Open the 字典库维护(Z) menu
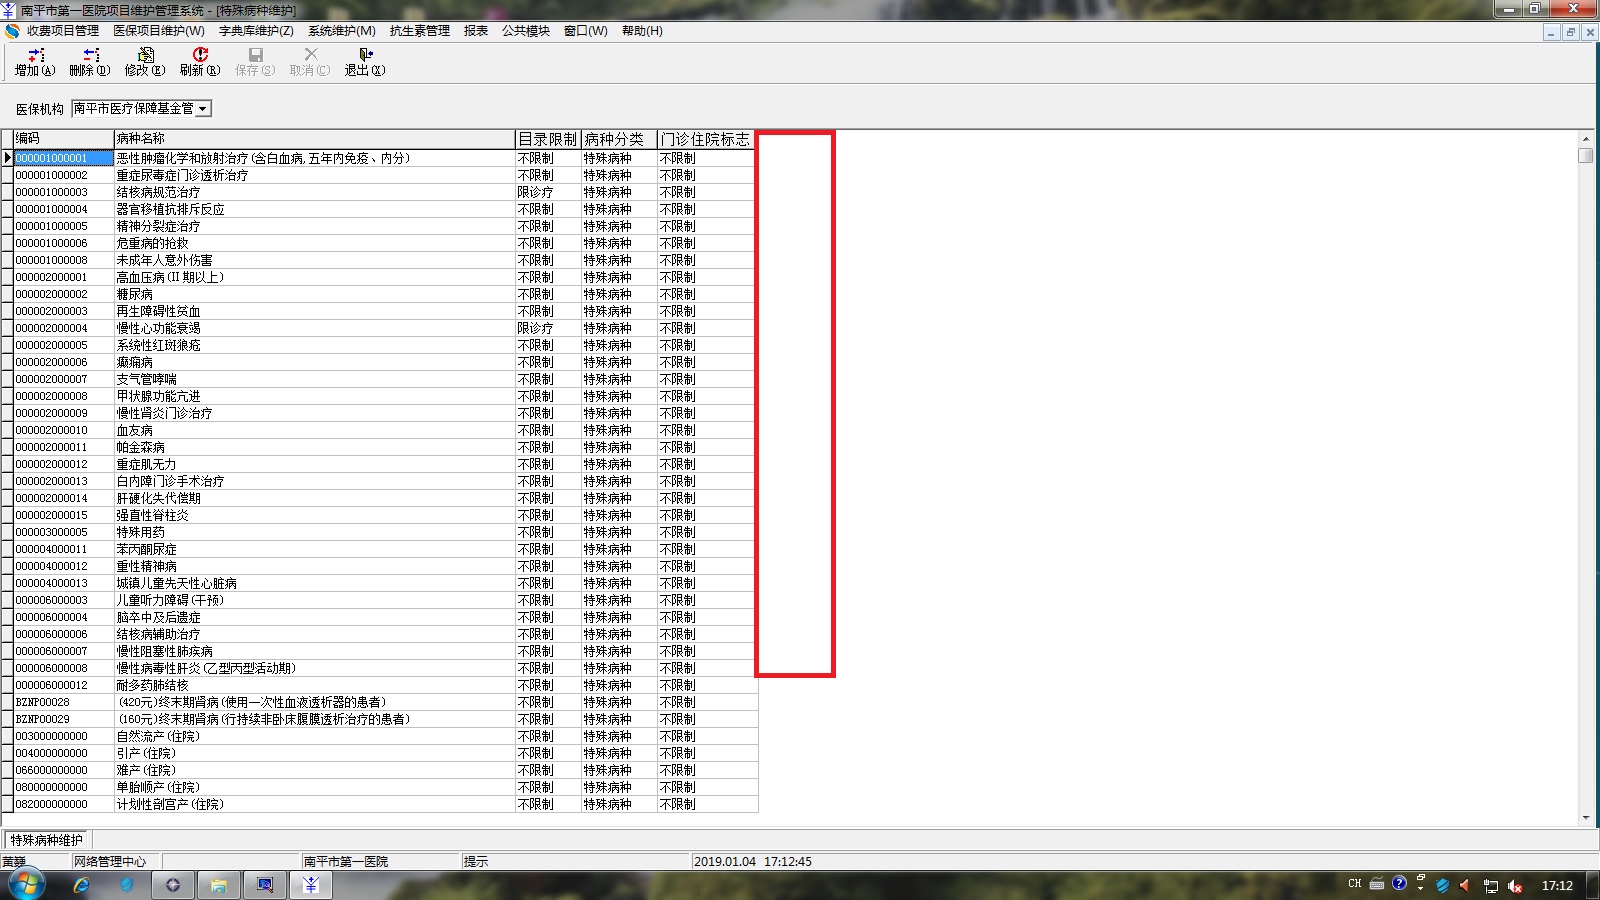 click(256, 31)
